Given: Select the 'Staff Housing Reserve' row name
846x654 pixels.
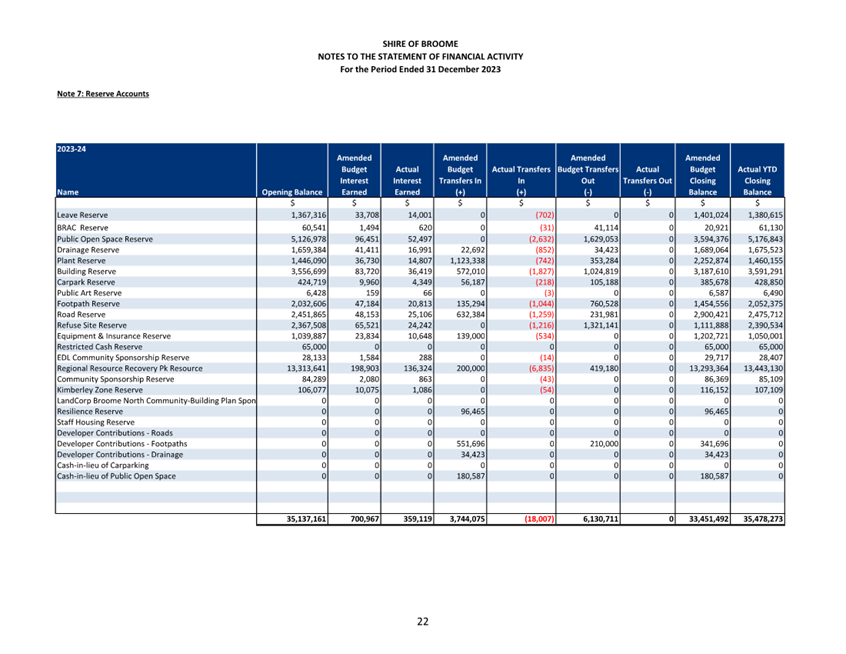Looking at the screenshot, I should click(95, 423).
